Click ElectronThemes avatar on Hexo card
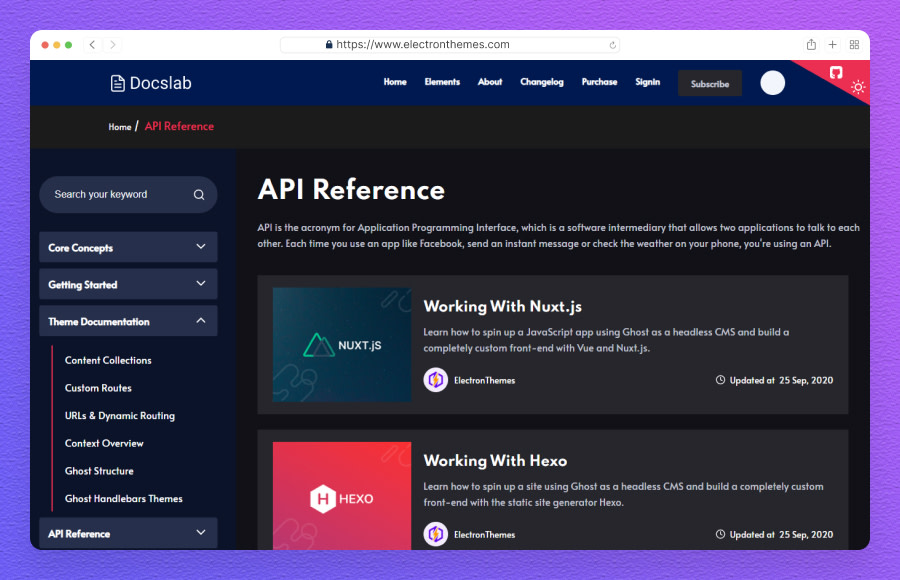 click(436, 535)
